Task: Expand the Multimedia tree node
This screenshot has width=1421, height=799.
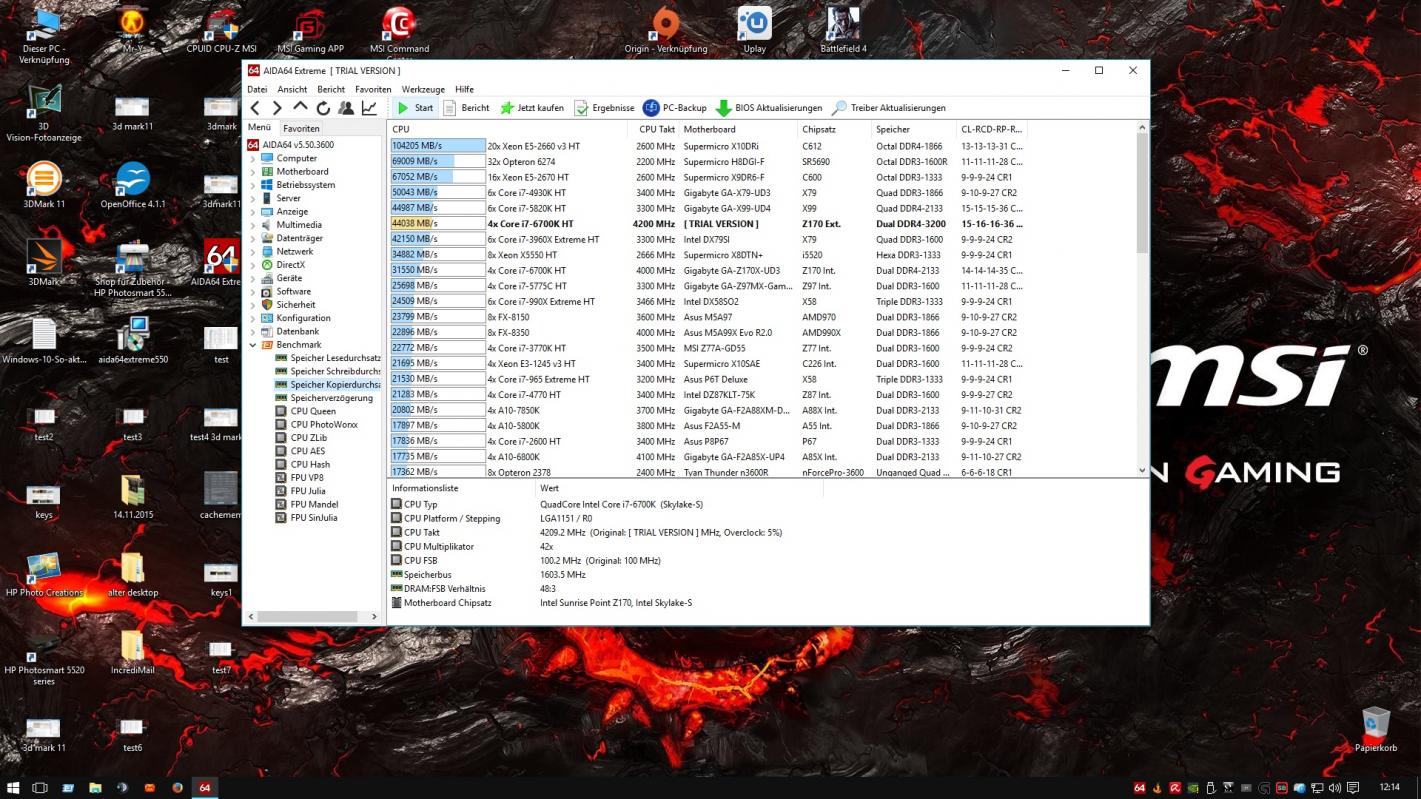Action: [253, 225]
